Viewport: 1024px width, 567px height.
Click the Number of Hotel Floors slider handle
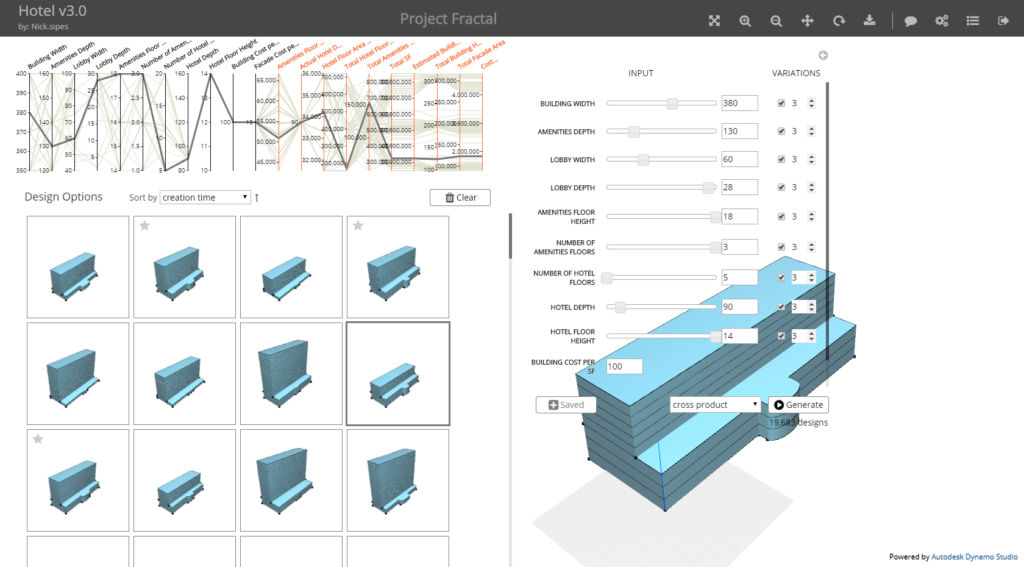pos(607,278)
